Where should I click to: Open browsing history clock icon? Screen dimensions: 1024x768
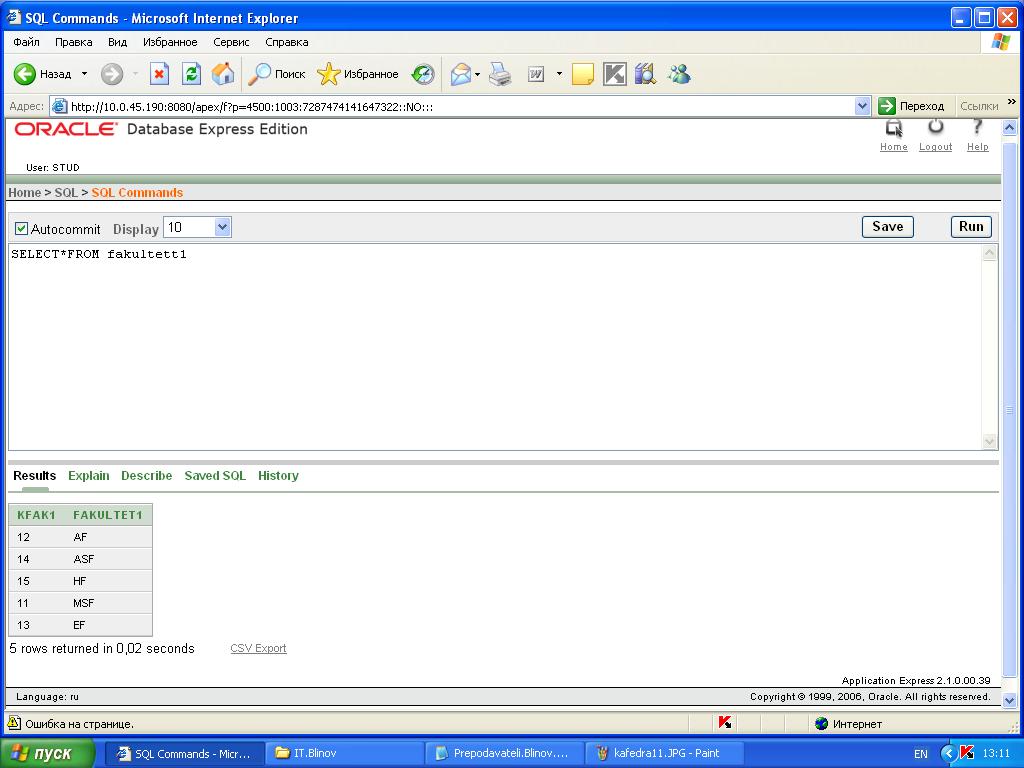423,74
